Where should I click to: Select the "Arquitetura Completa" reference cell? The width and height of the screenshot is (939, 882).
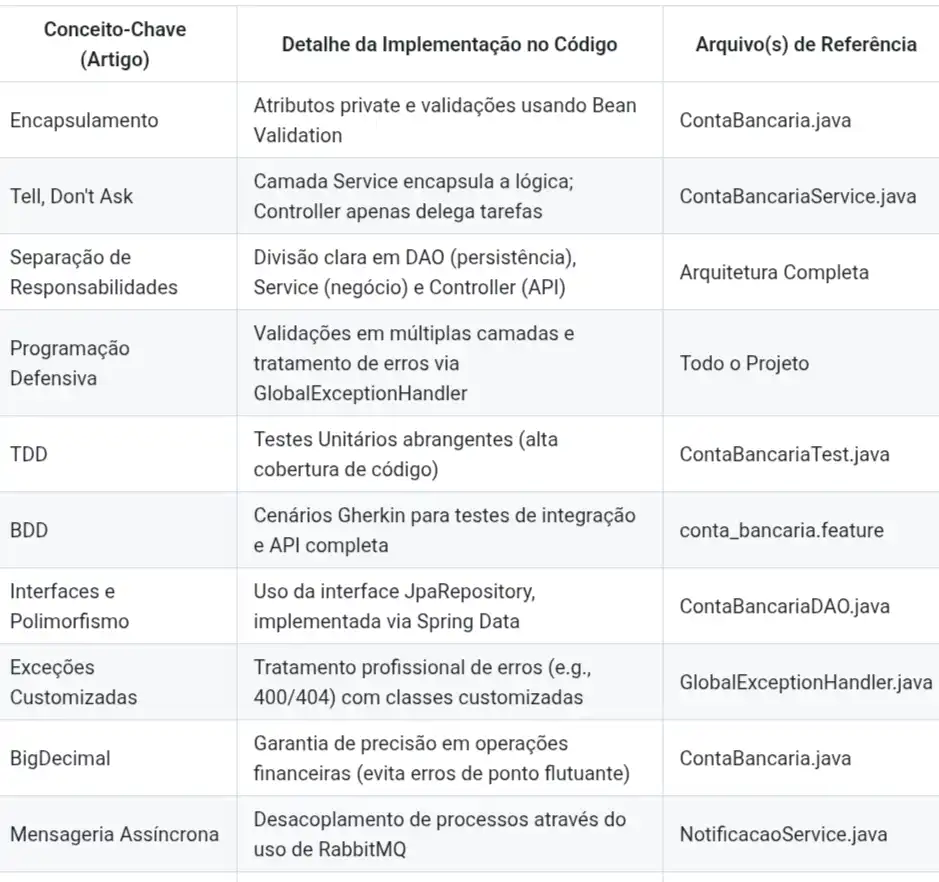774,272
